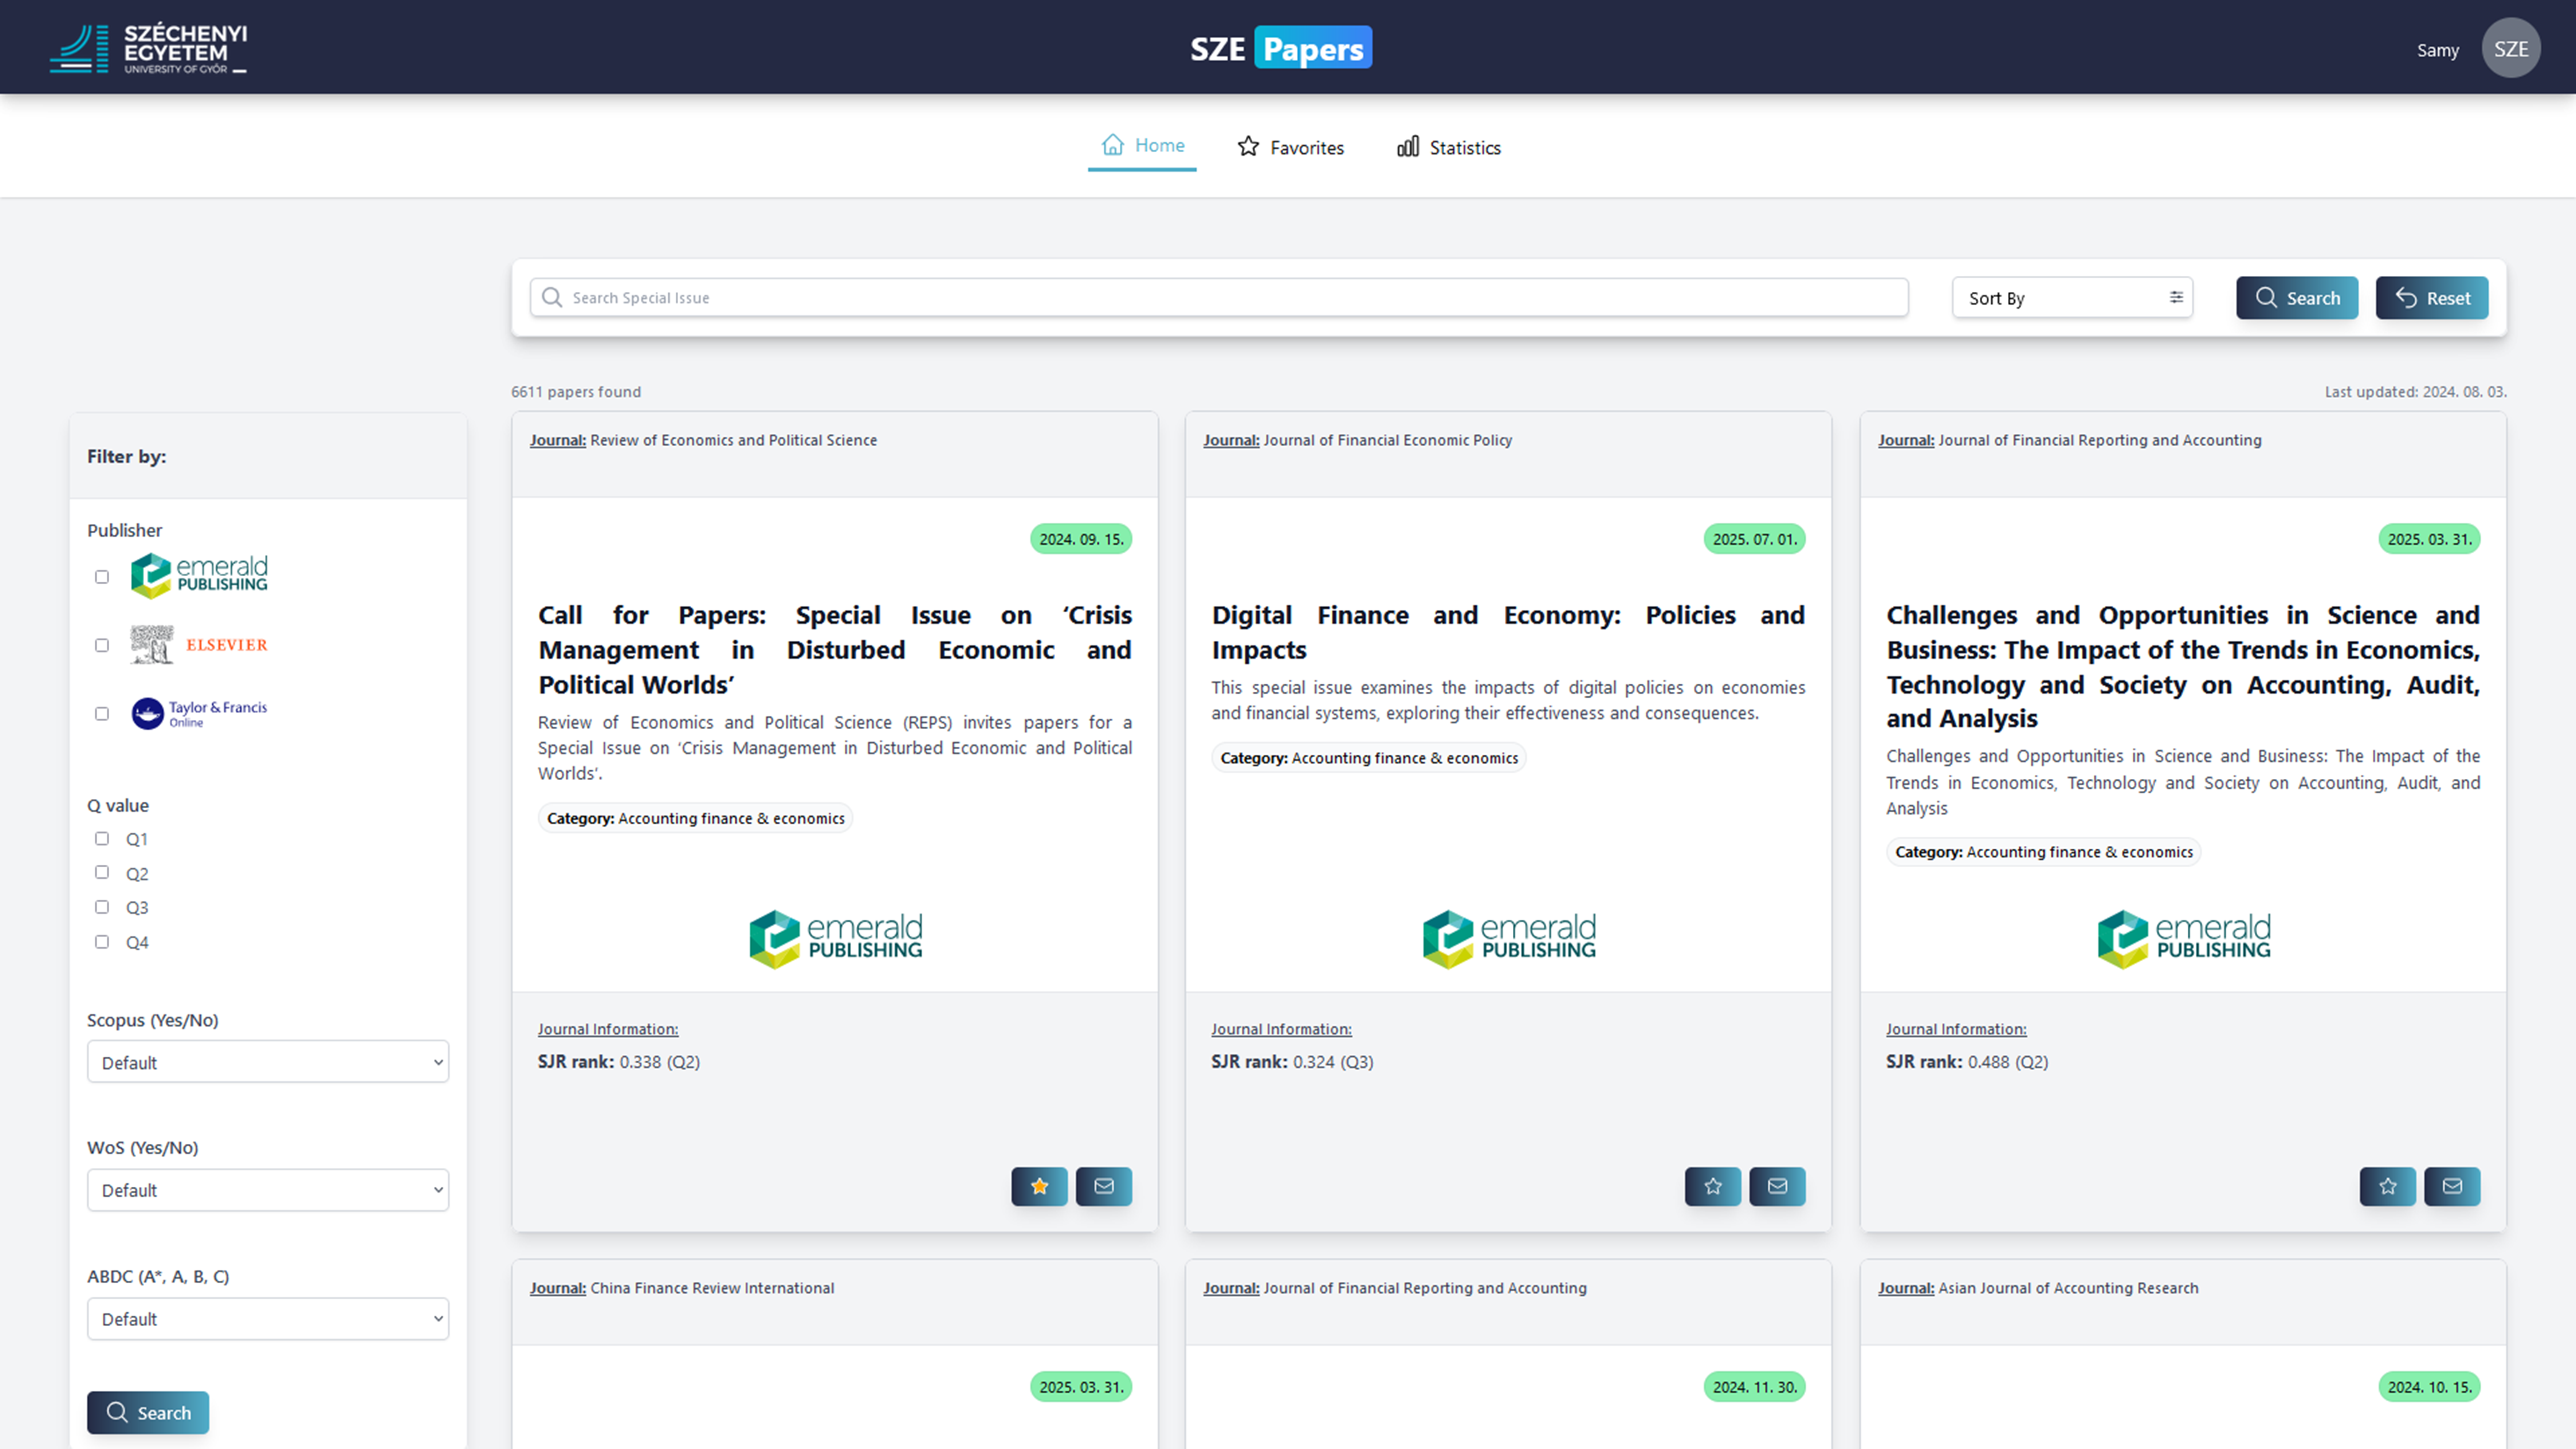Favorite the Crisis Management special issue card

[x=1039, y=1186]
